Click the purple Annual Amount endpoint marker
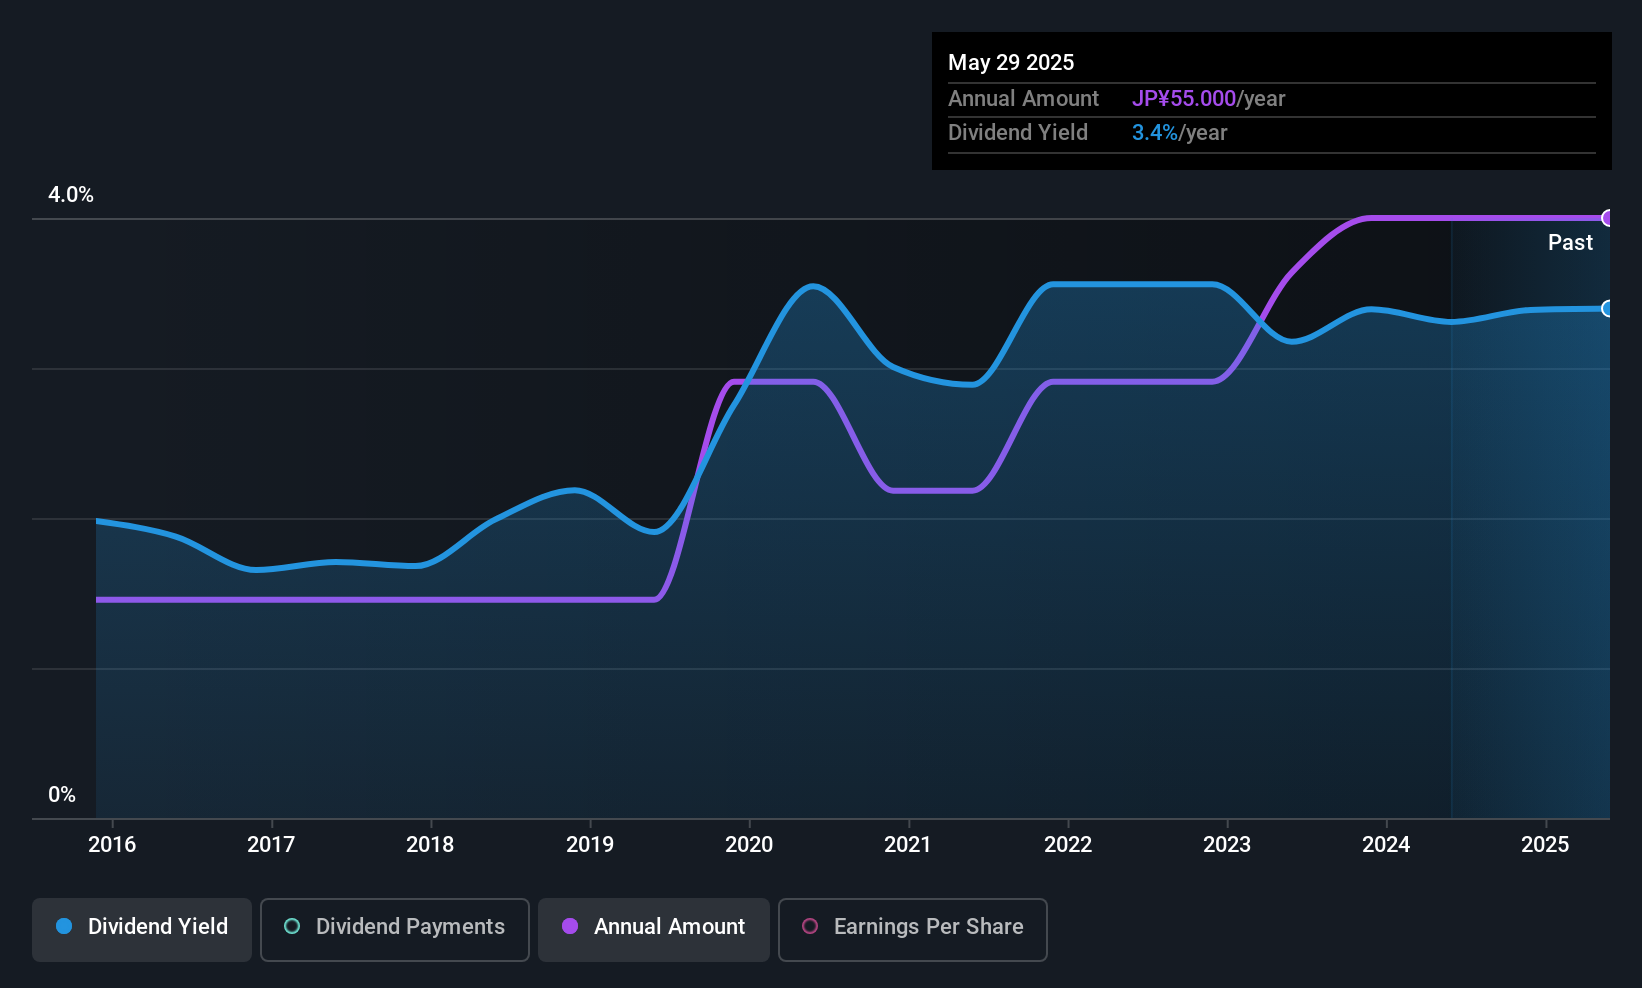 1608,218
